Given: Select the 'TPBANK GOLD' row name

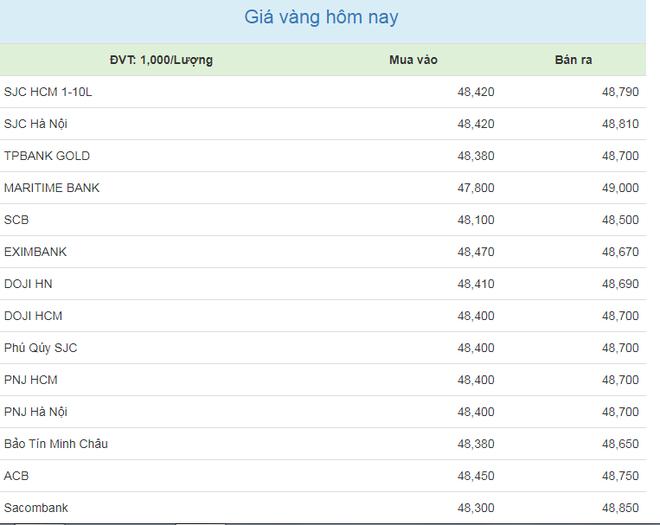Looking at the screenshot, I should click(47, 156).
